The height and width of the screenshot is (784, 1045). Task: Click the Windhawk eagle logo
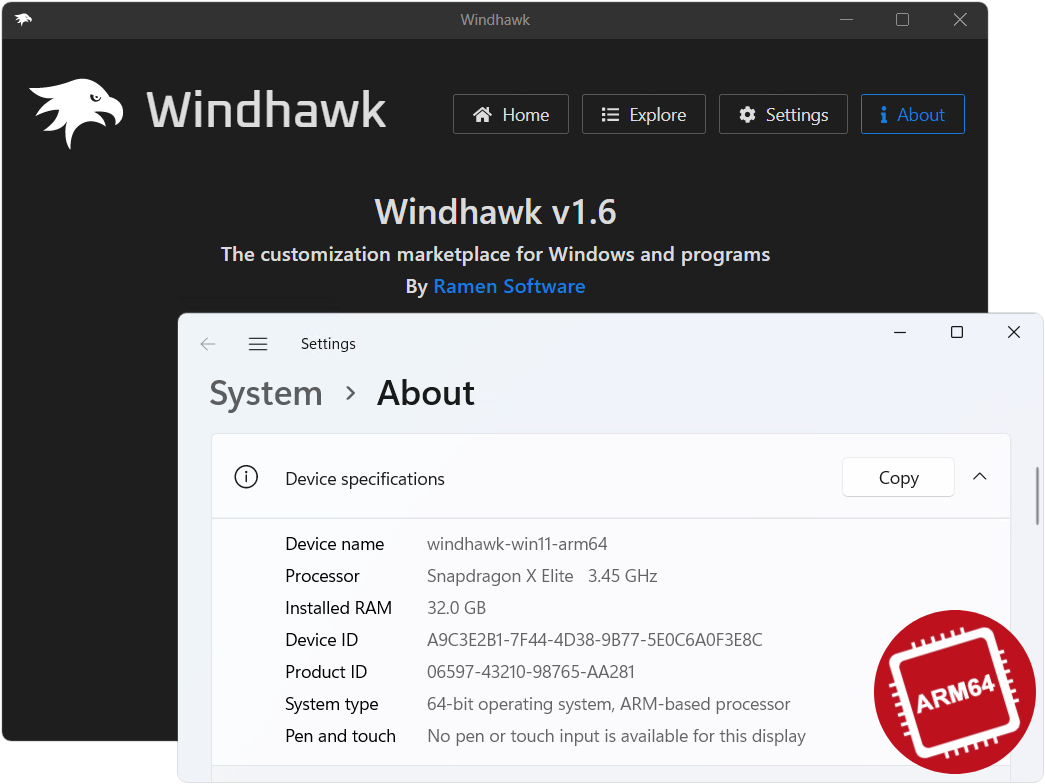pyautogui.click(x=78, y=108)
